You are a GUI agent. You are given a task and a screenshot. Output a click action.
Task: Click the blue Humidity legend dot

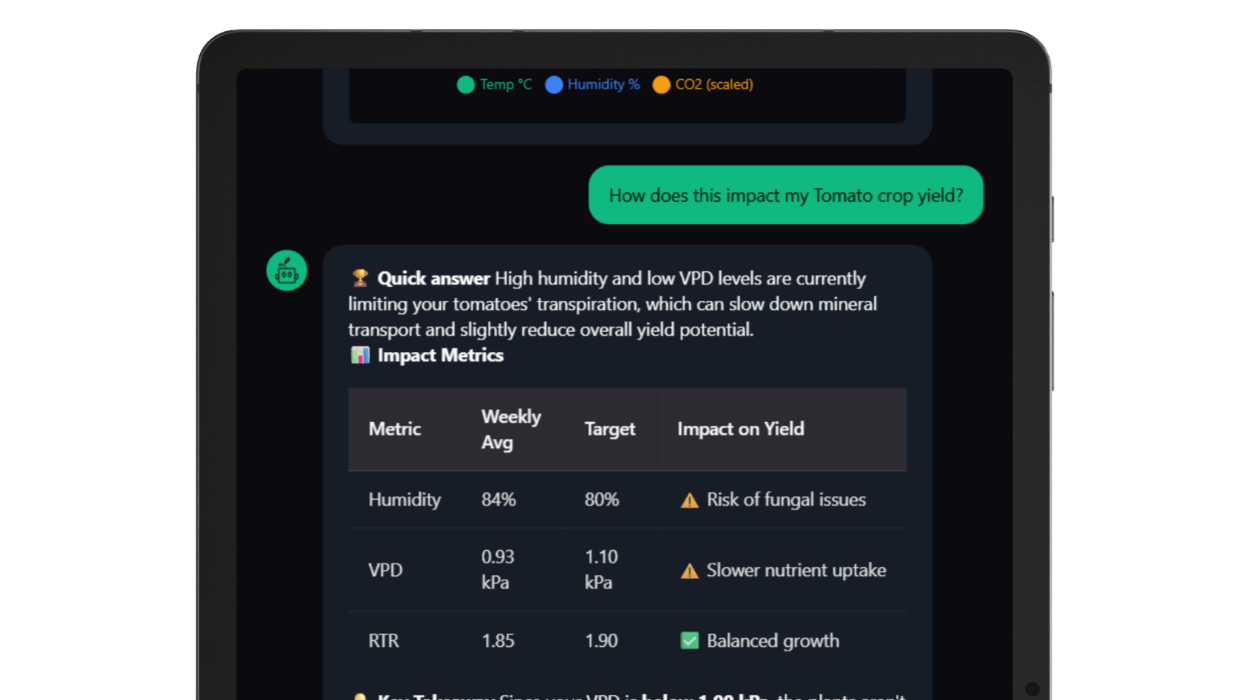click(554, 85)
